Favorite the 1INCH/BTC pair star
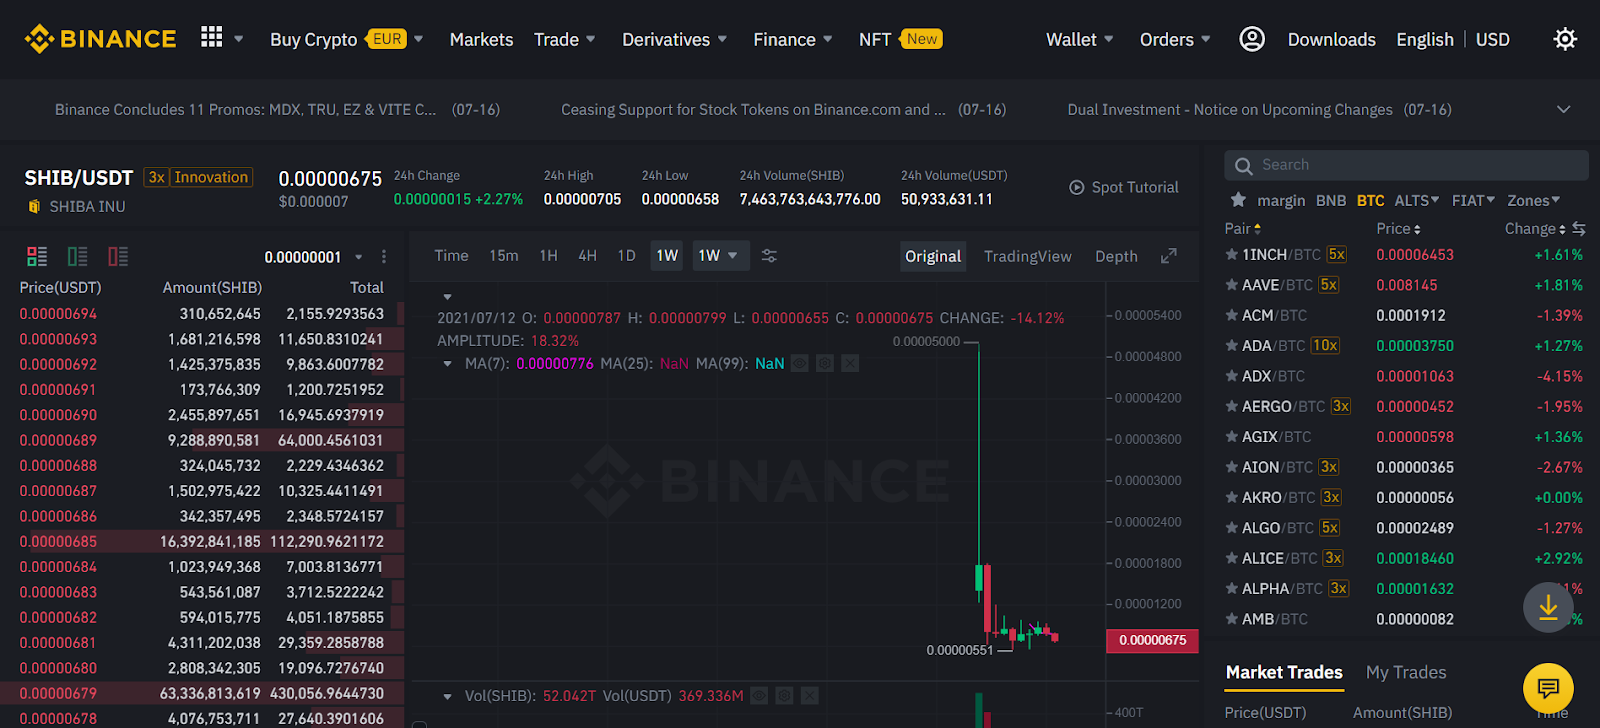Image resolution: width=1600 pixels, height=728 pixels. 1232,255
